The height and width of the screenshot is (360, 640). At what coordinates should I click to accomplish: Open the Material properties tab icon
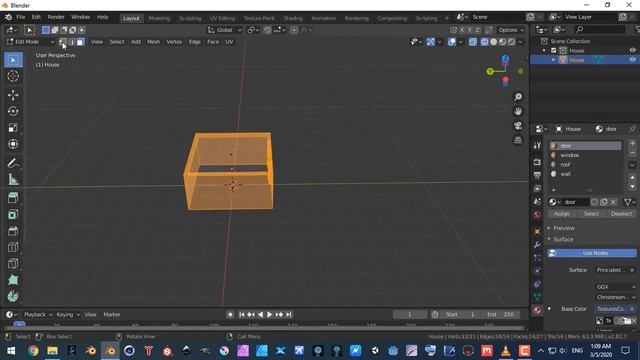[x=537, y=310]
